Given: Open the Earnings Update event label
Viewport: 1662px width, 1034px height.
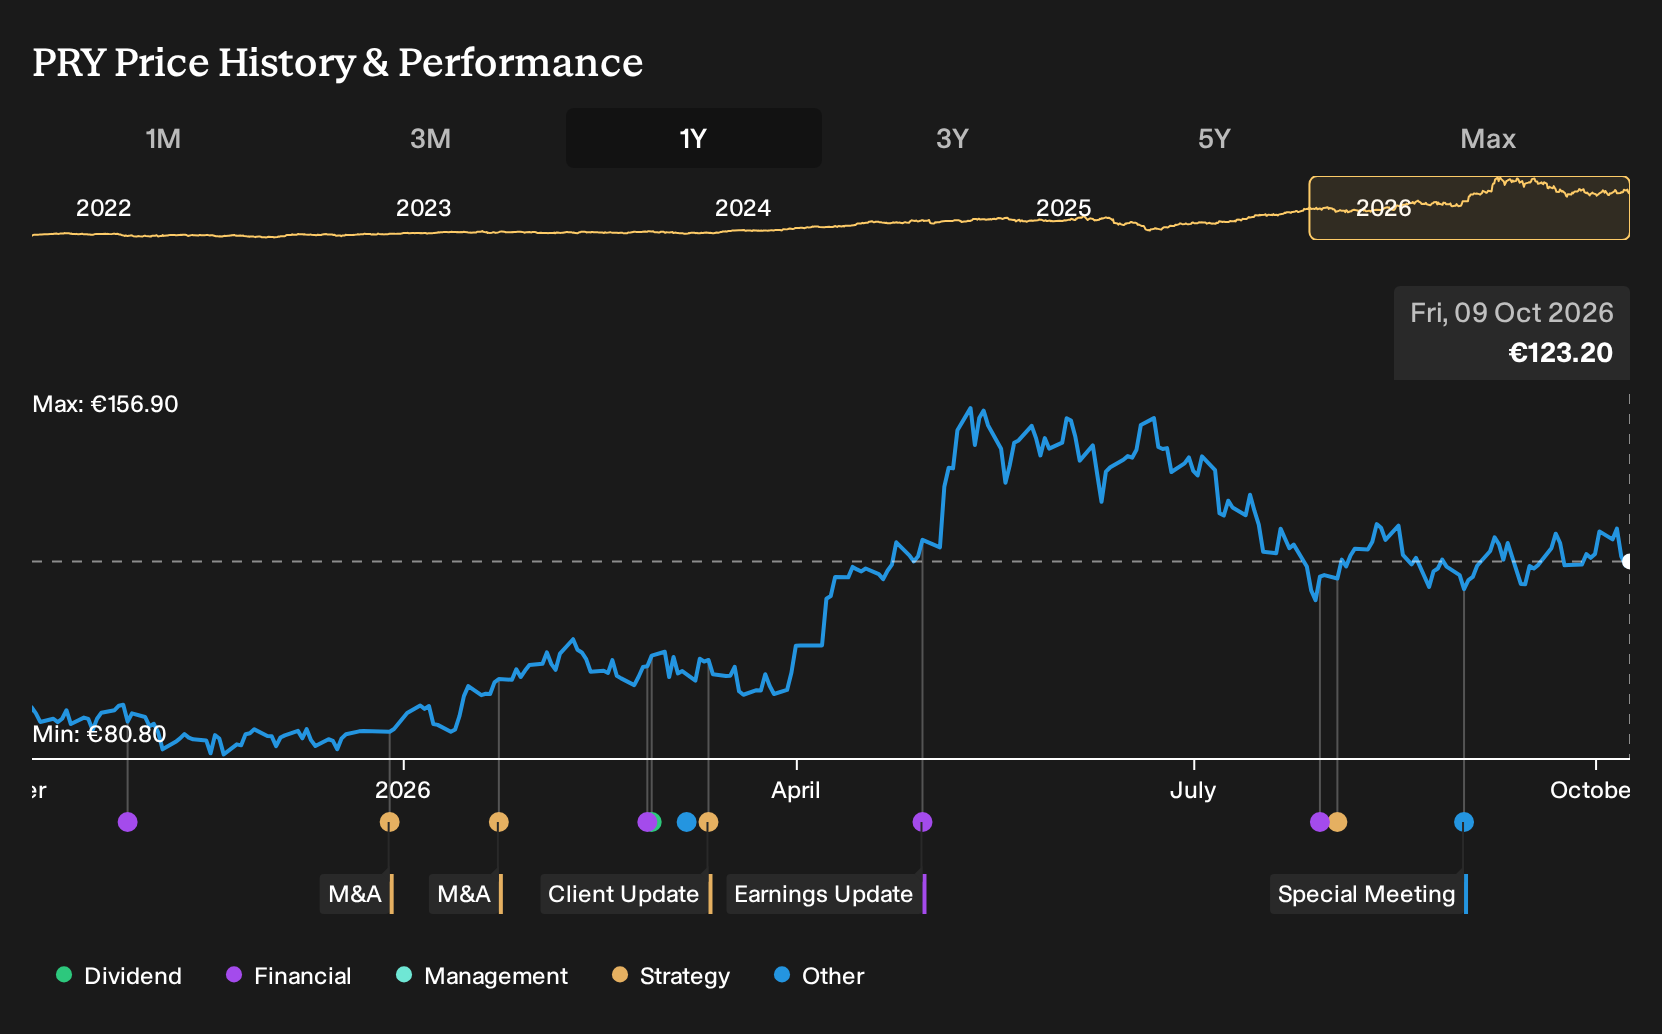Looking at the screenshot, I should point(826,894).
